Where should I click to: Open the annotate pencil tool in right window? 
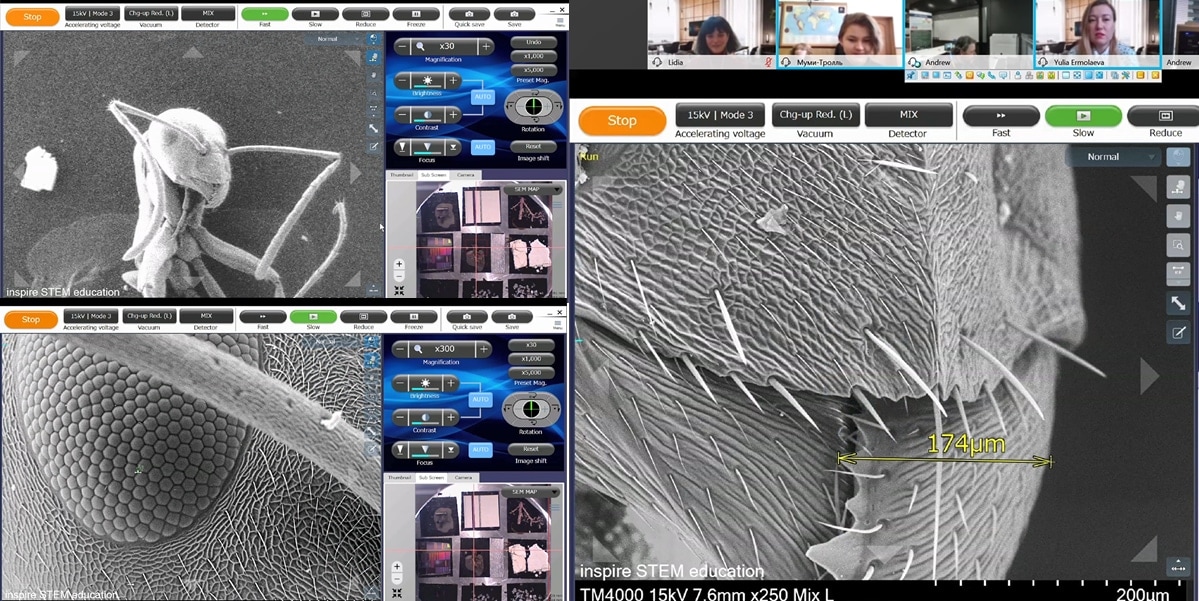[1177, 332]
